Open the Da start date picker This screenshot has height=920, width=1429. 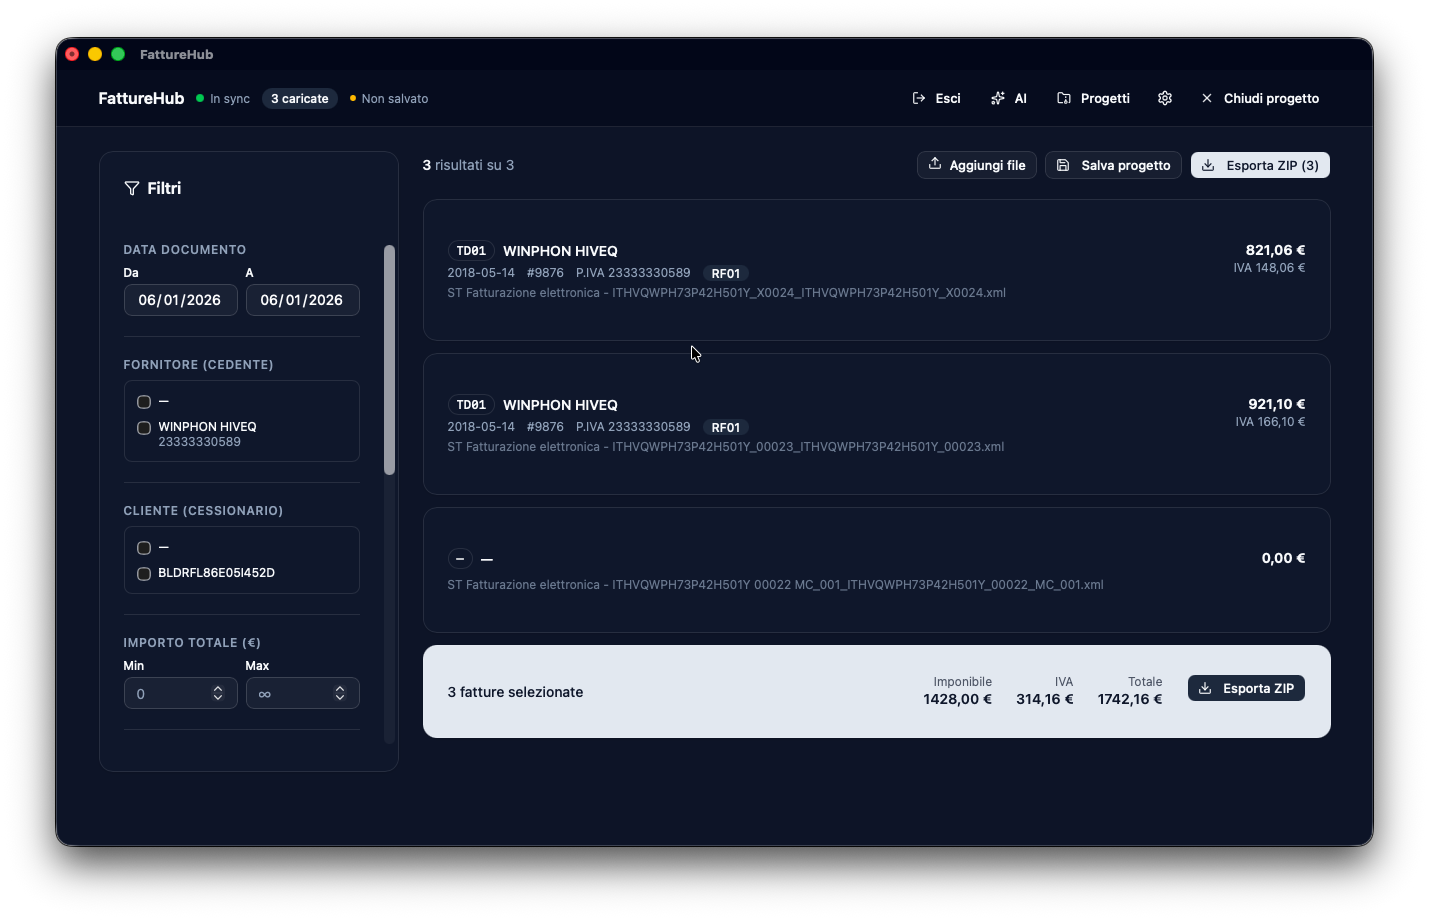180,300
